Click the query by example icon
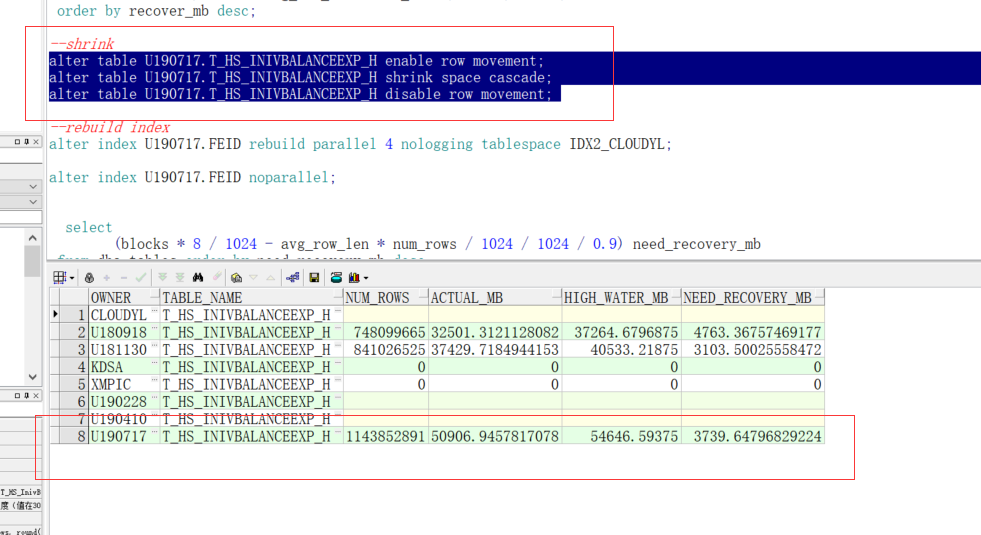This screenshot has height=535, width=981. (x=237, y=277)
